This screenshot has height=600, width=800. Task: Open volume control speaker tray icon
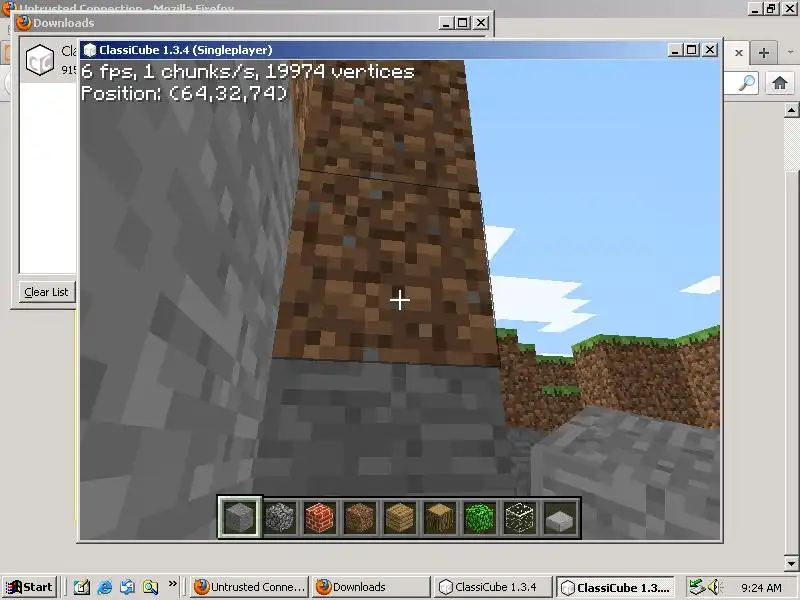[715, 587]
